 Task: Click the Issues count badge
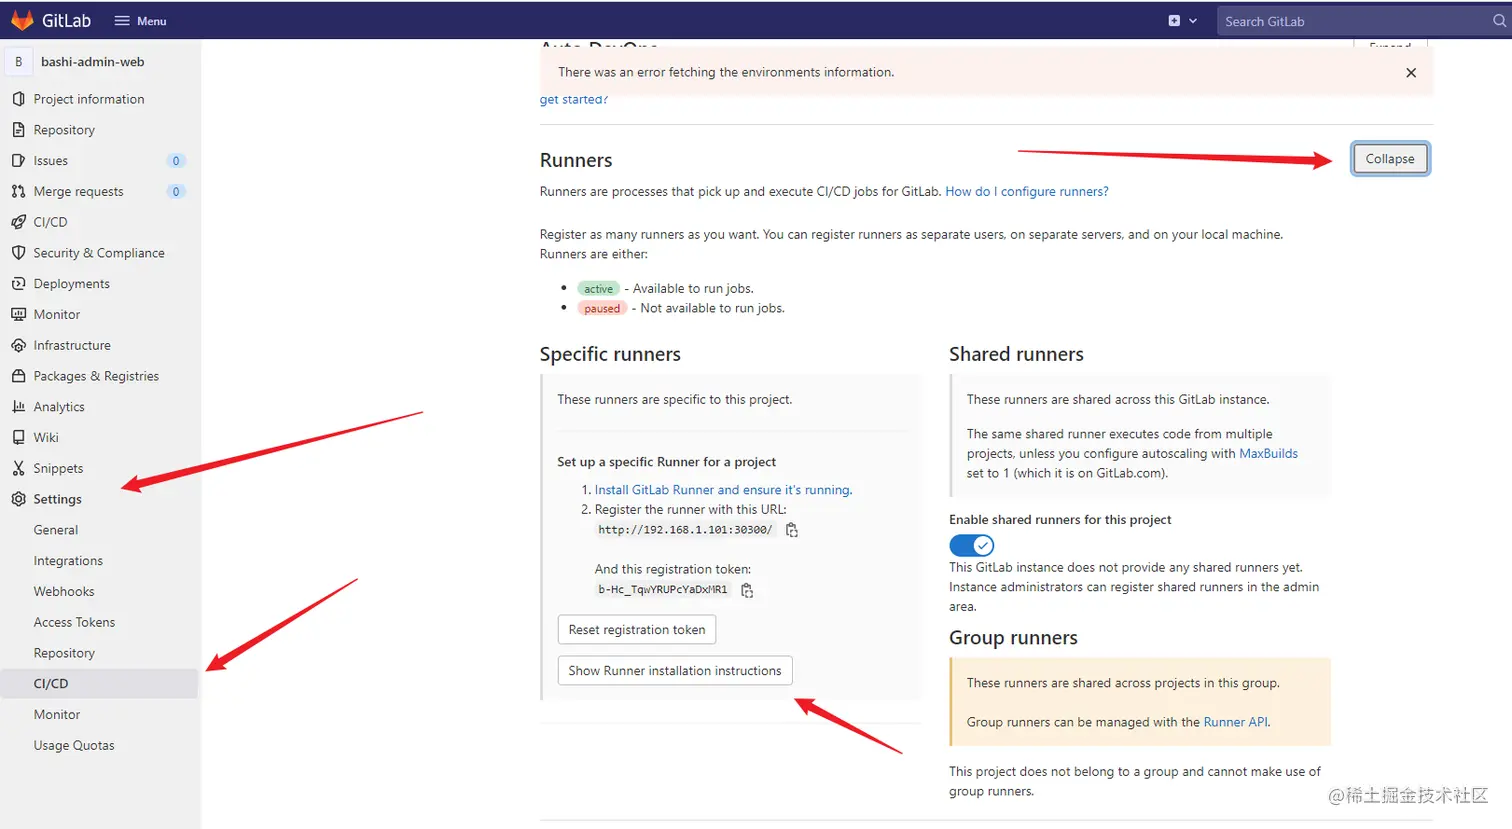click(176, 161)
